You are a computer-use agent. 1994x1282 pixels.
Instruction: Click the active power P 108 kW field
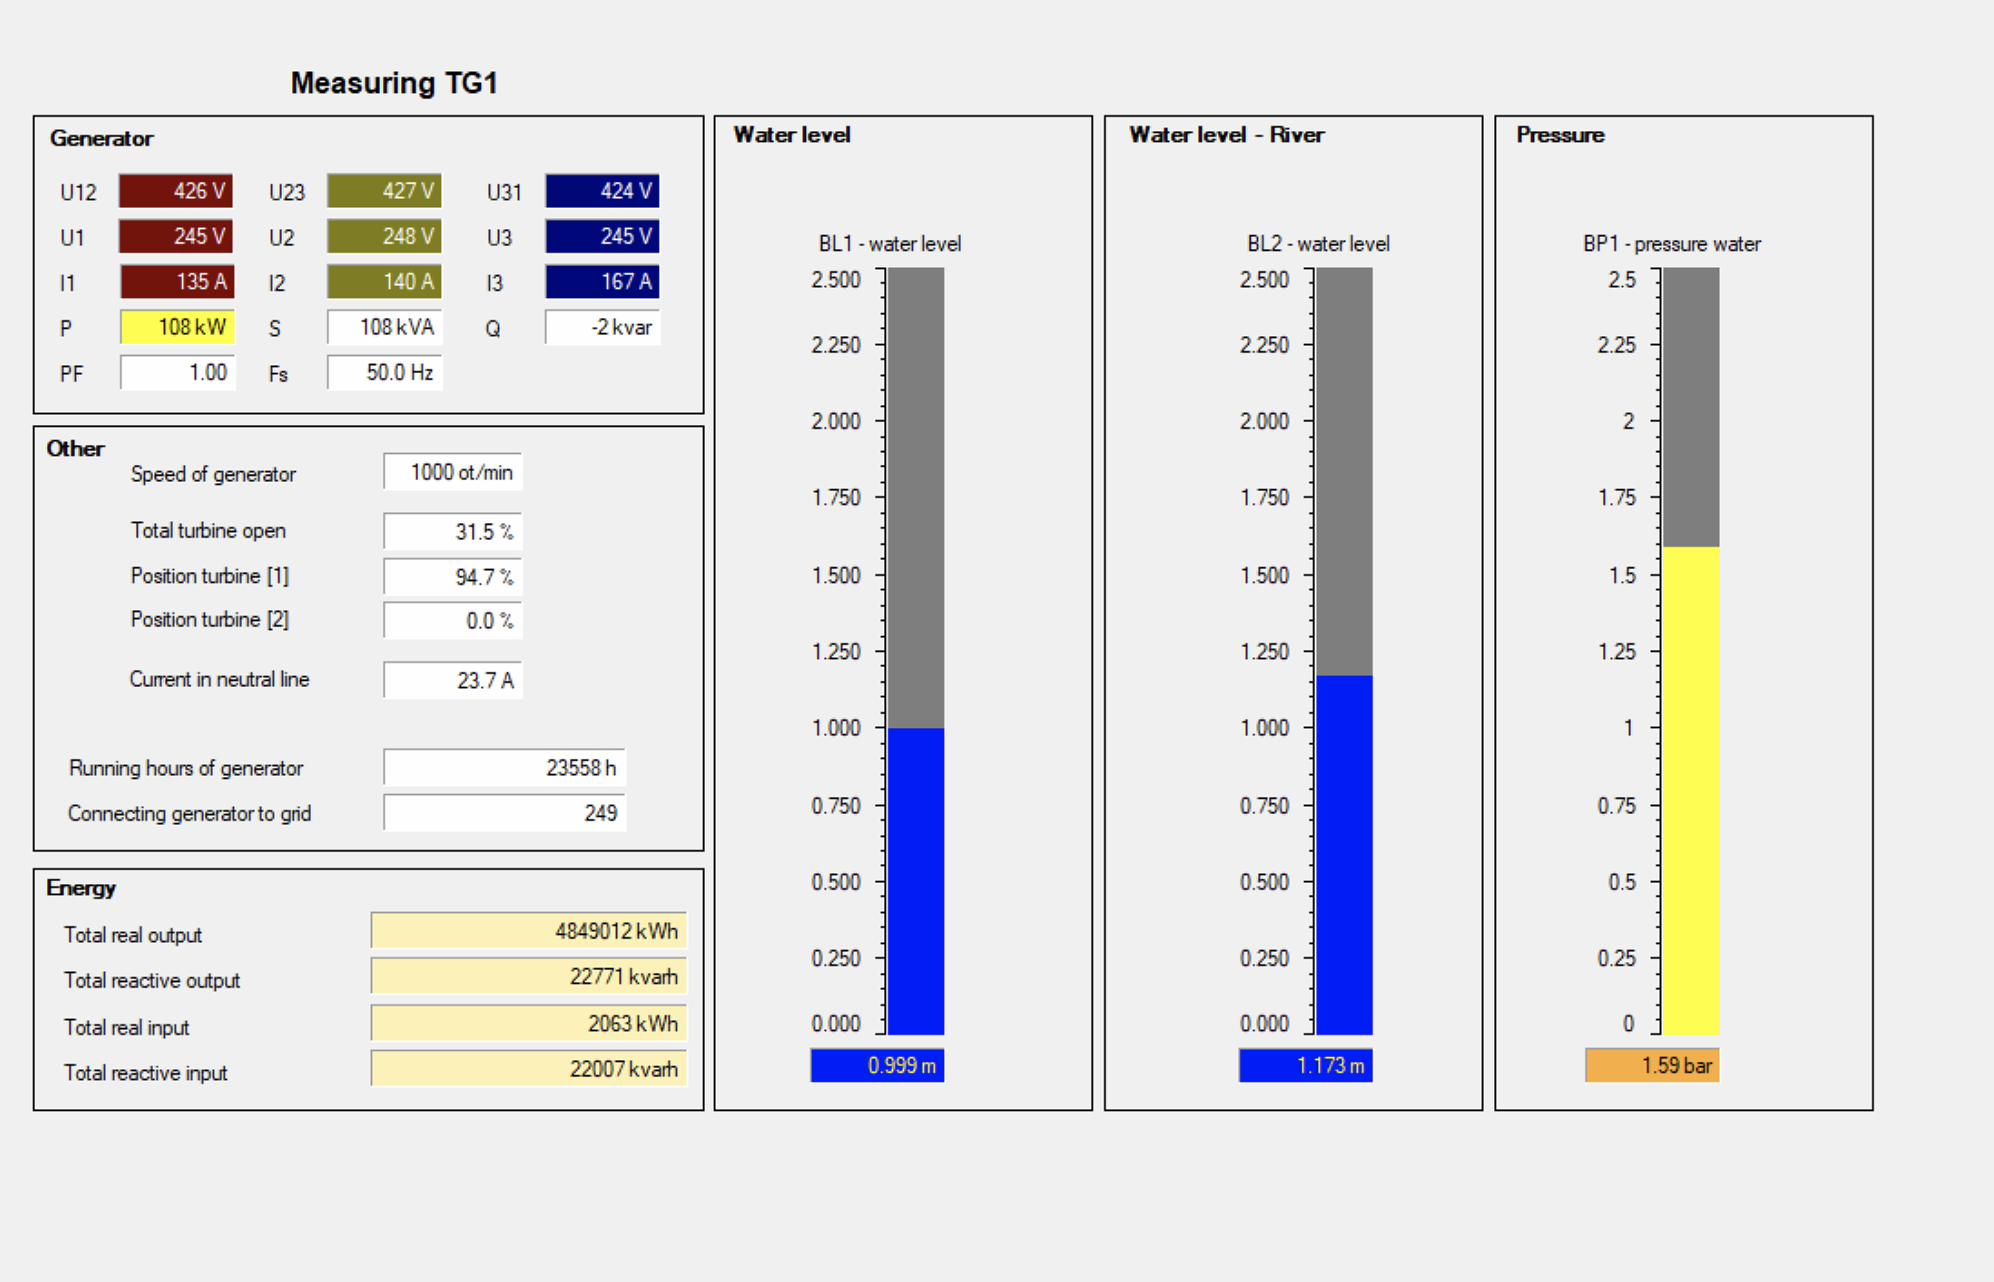[x=177, y=327]
